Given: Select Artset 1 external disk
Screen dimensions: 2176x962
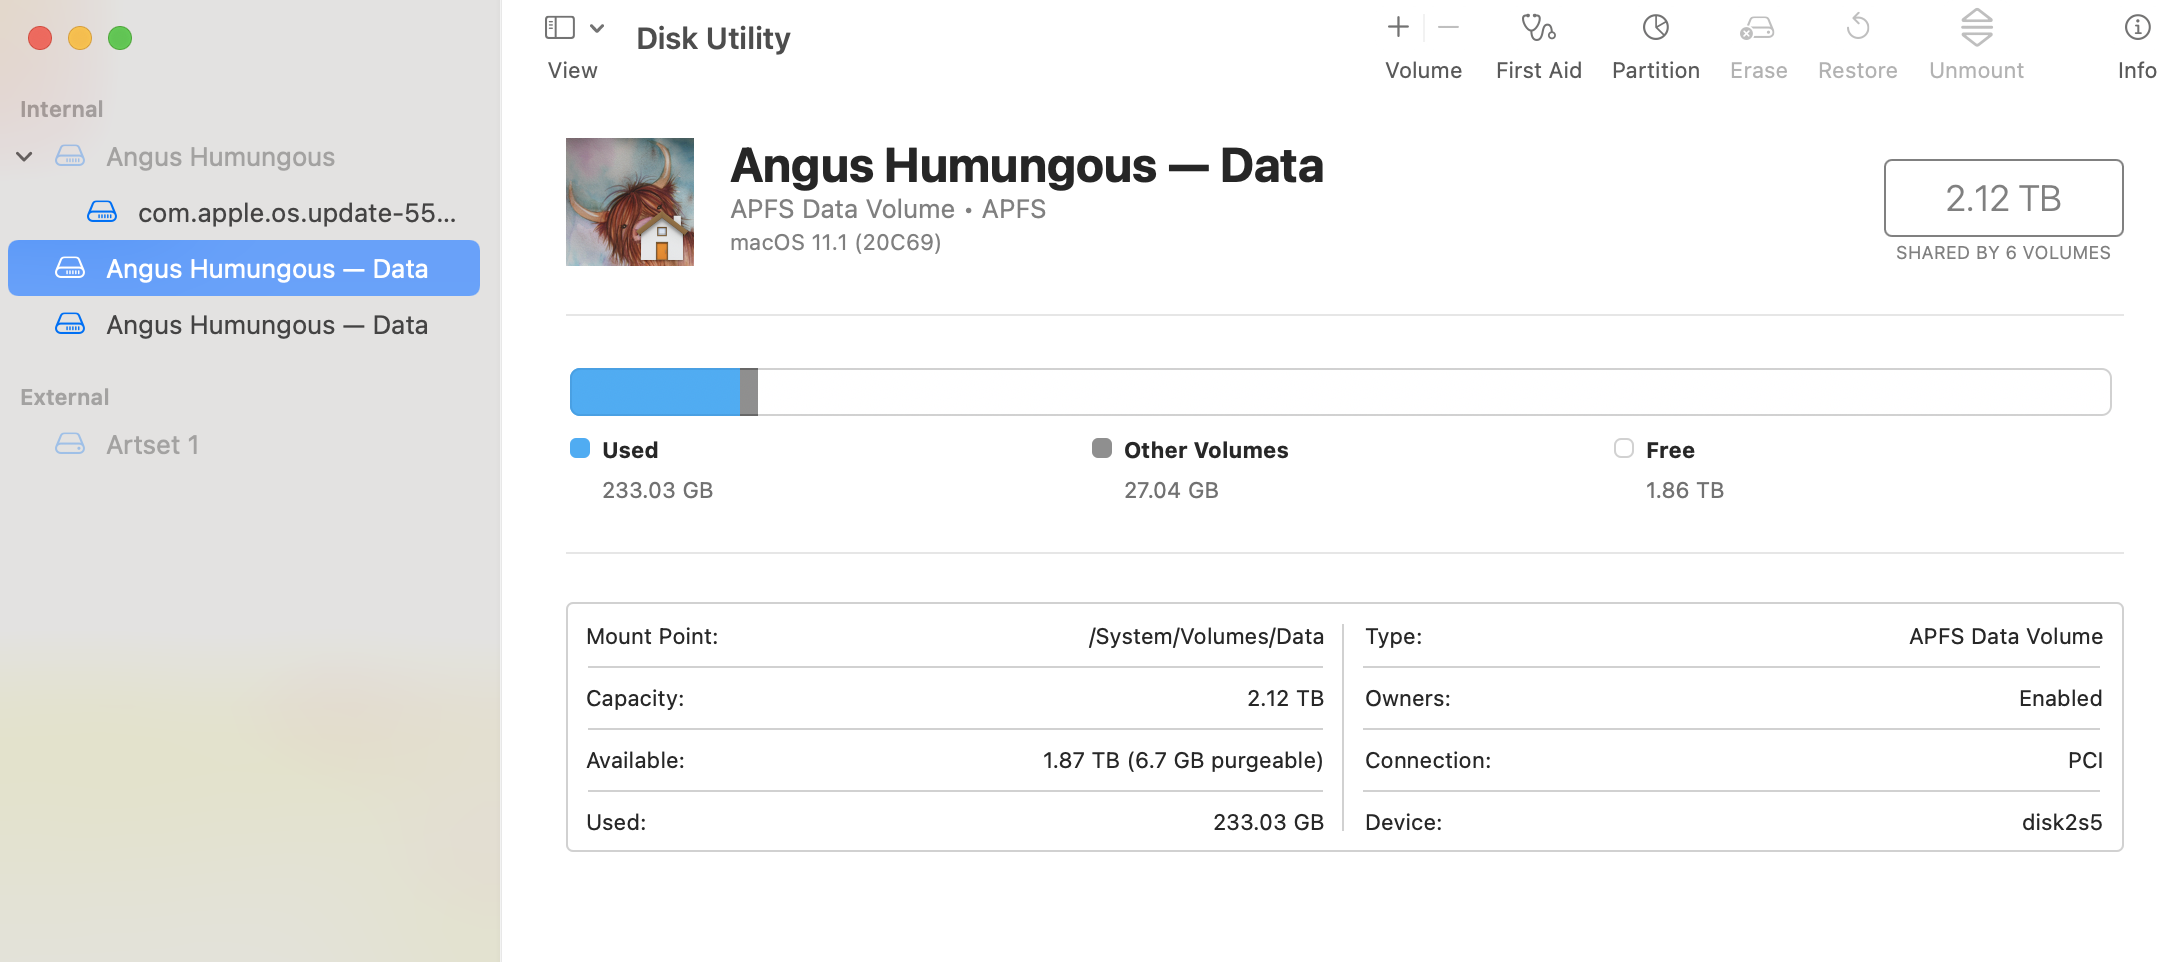Looking at the screenshot, I should tap(152, 445).
